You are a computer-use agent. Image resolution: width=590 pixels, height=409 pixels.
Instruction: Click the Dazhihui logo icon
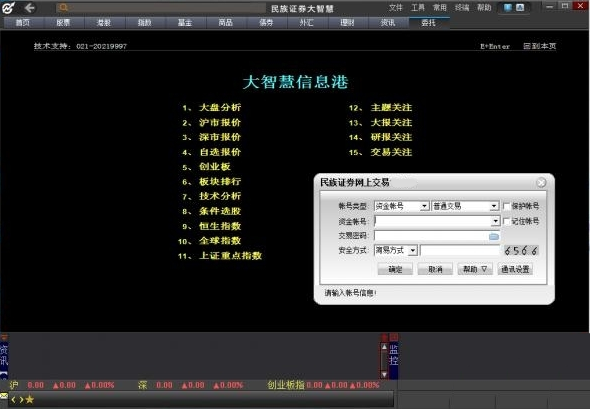pos(8,8)
